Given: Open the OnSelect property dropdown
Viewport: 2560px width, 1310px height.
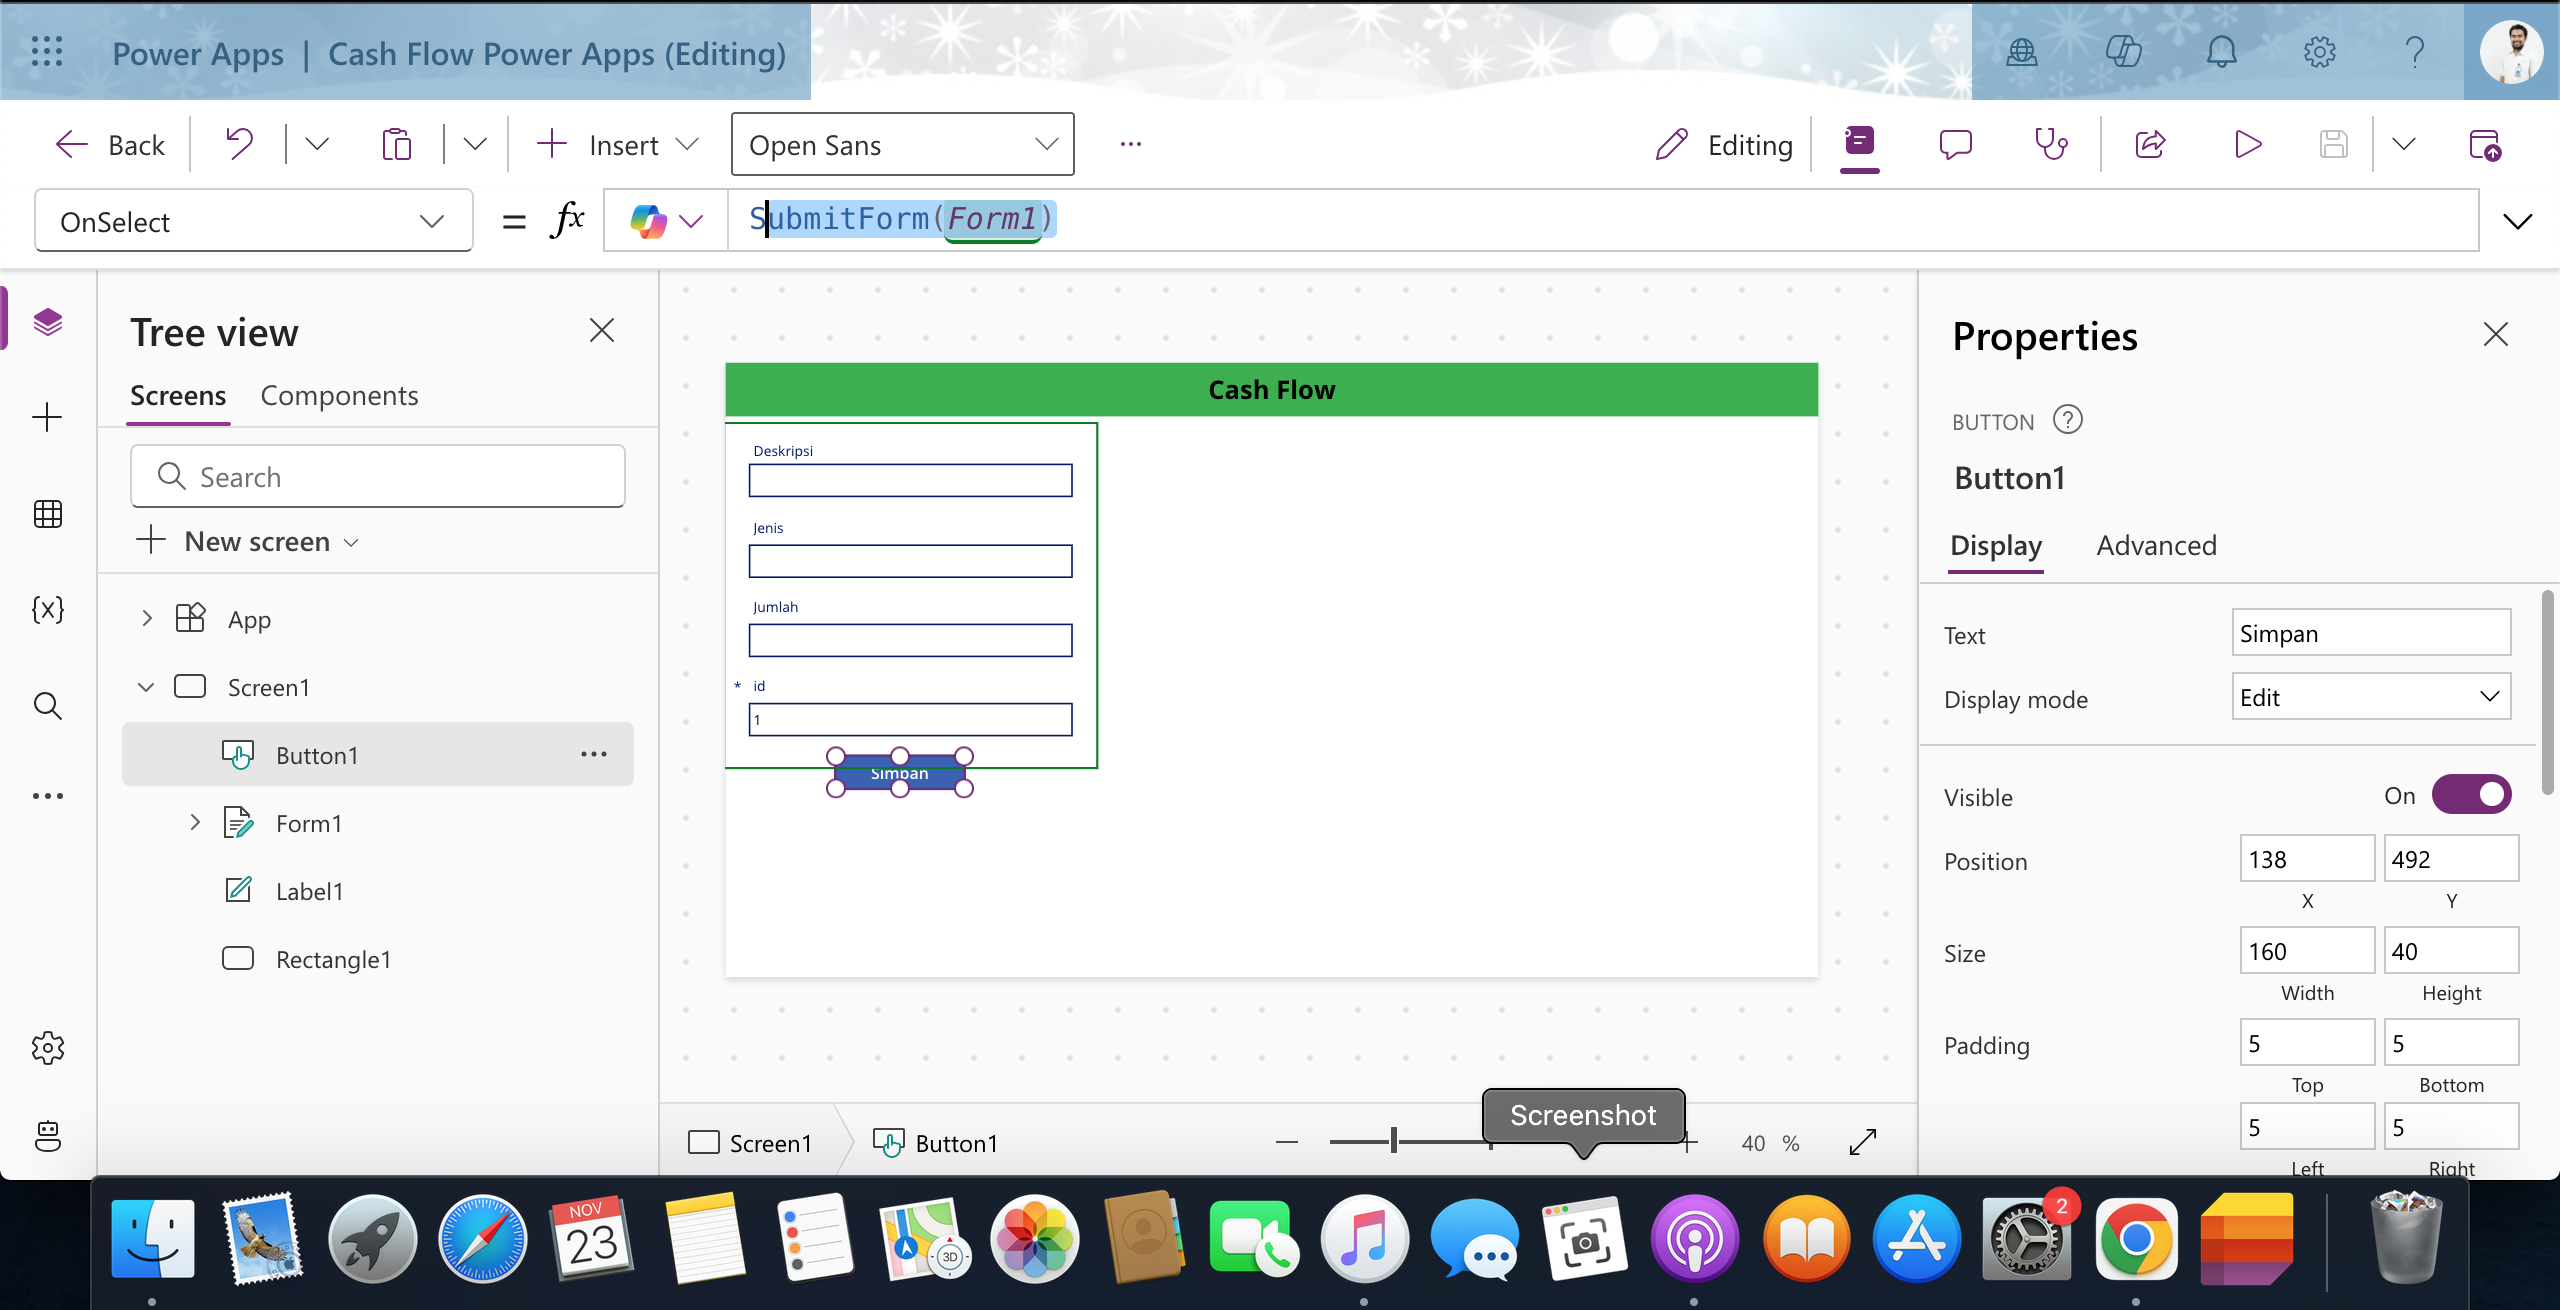Looking at the screenshot, I should [x=254, y=221].
